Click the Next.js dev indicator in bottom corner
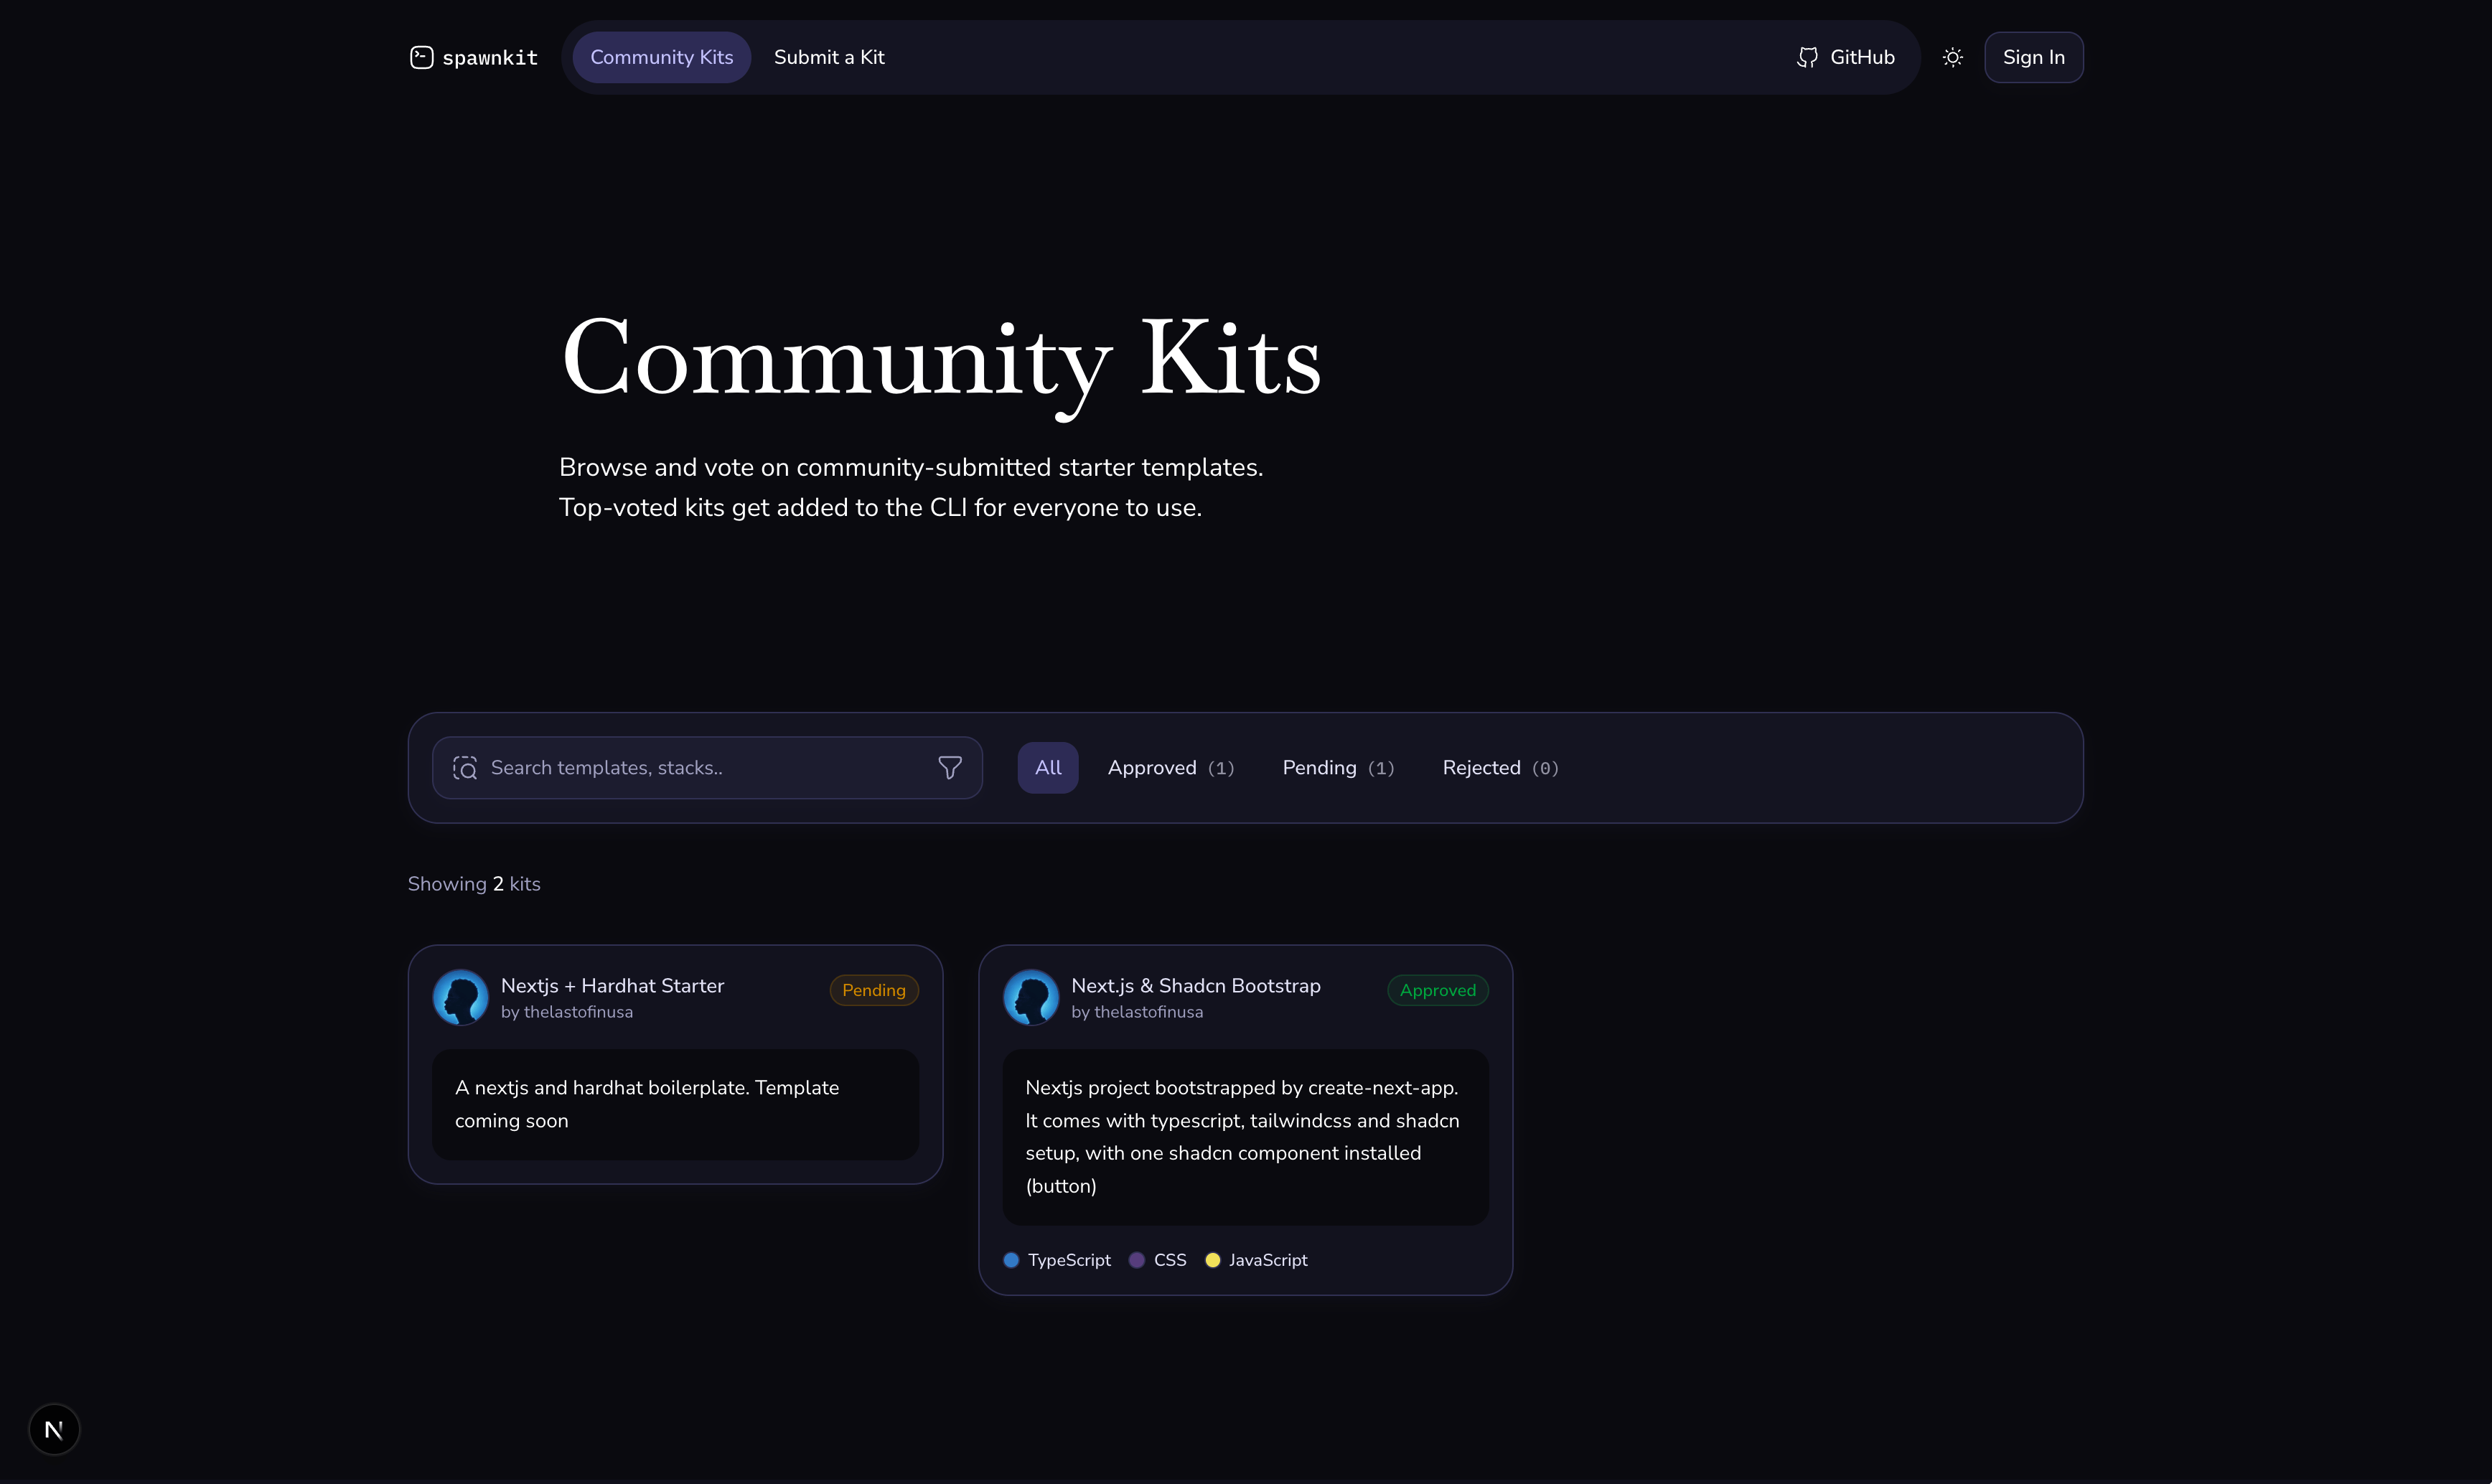 coord(54,1429)
